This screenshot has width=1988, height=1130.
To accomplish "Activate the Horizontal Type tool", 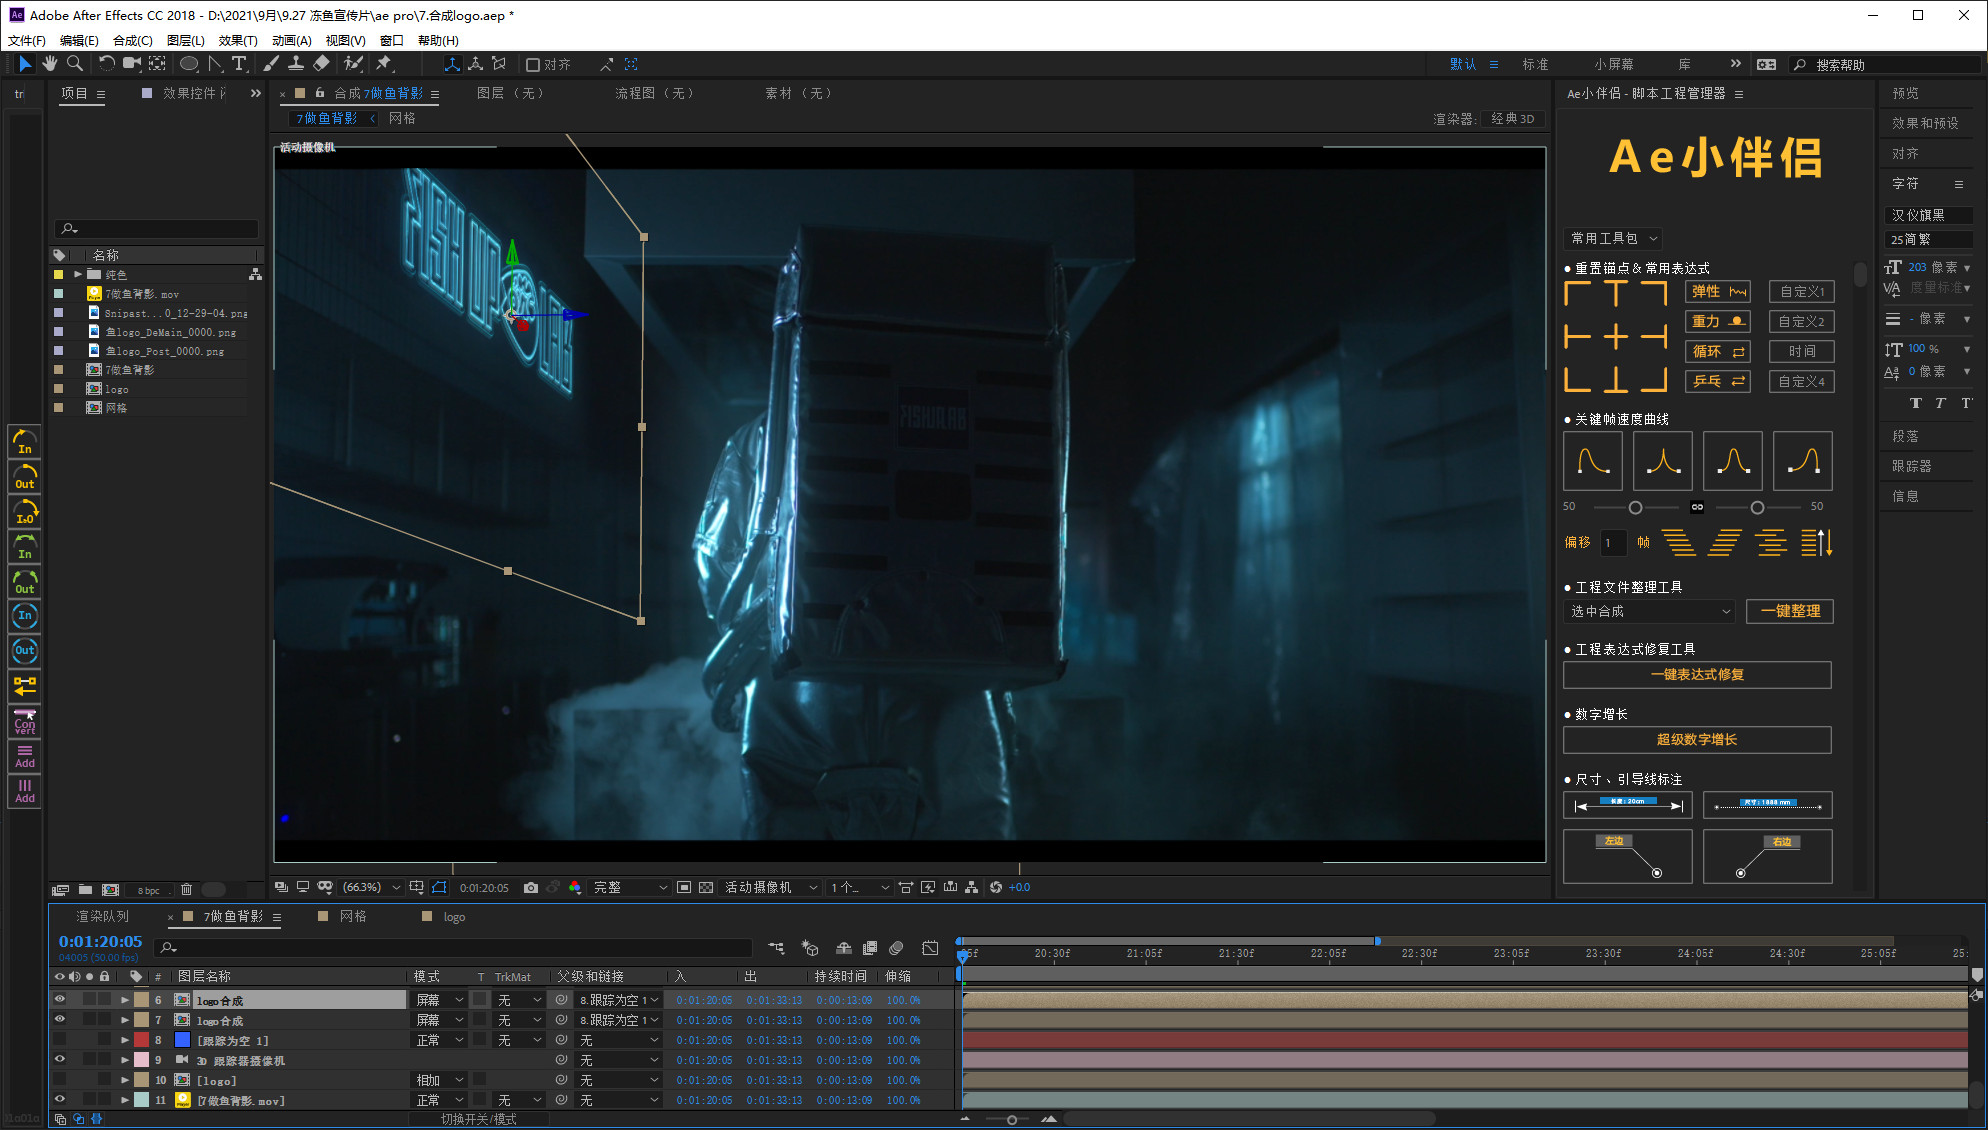I will [x=240, y=64].
